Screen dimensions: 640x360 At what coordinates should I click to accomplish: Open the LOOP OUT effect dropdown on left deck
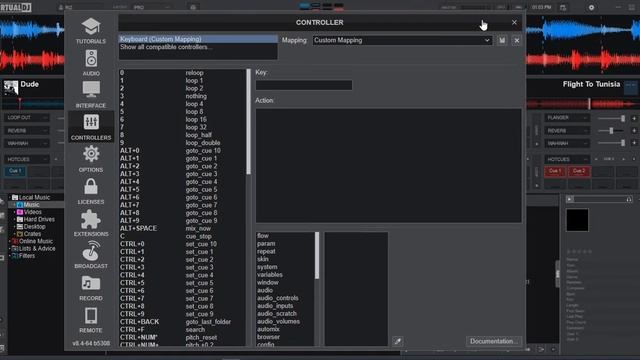[27, 118]
